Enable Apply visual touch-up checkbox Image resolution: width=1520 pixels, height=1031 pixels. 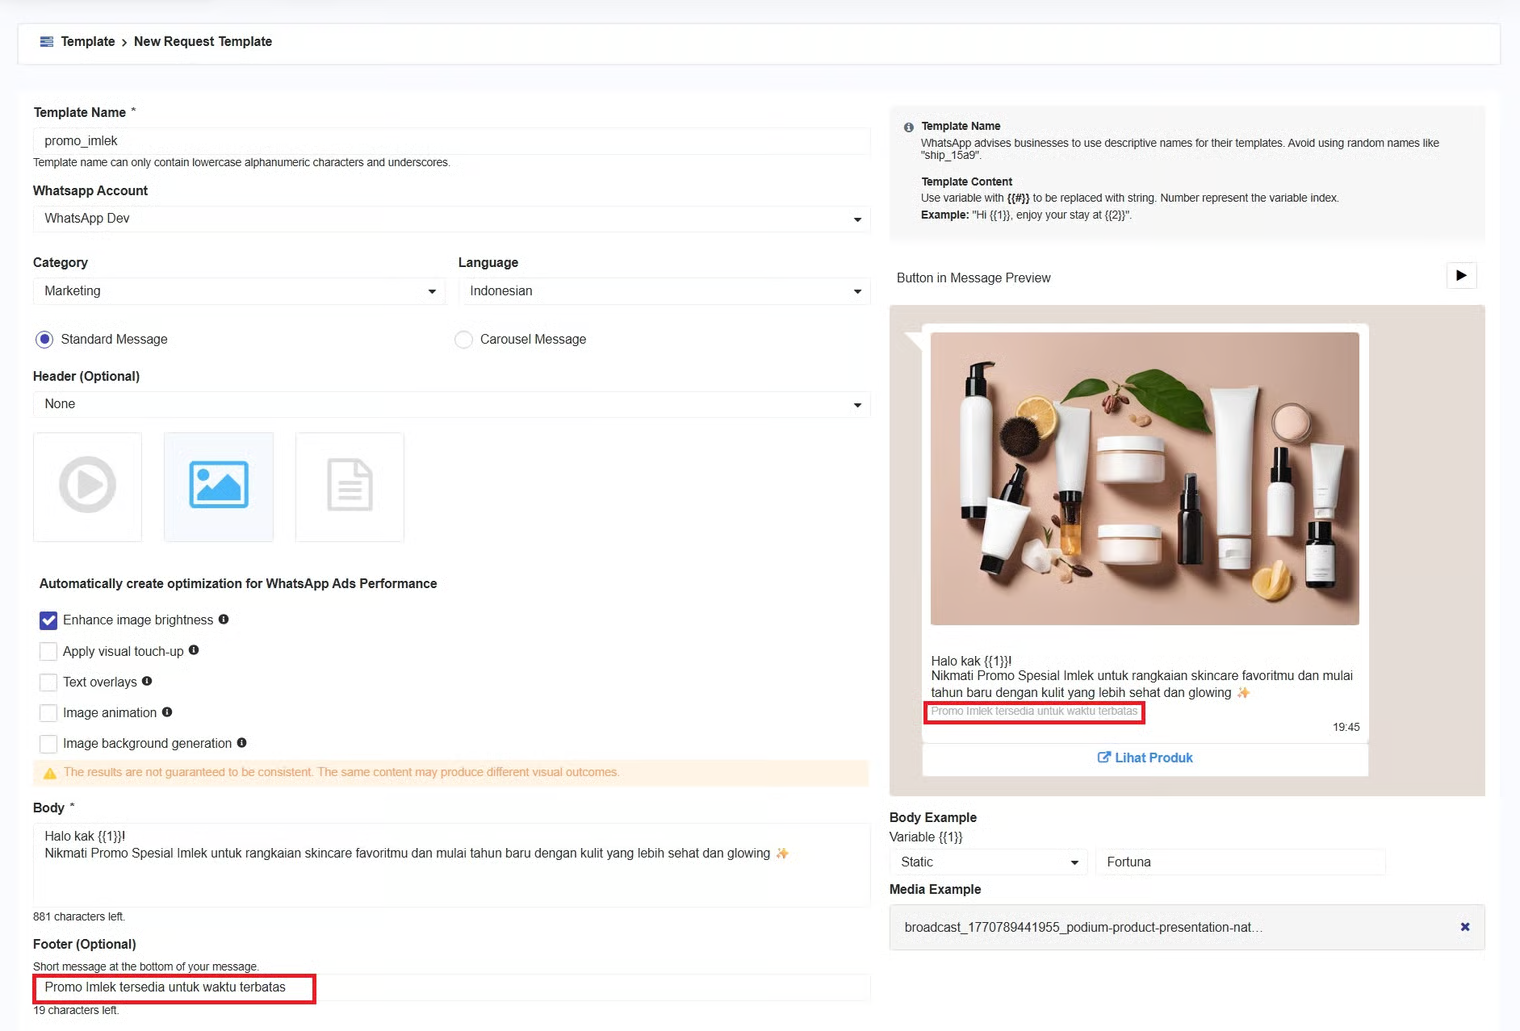pyautogui.click(x=48, y=652)
